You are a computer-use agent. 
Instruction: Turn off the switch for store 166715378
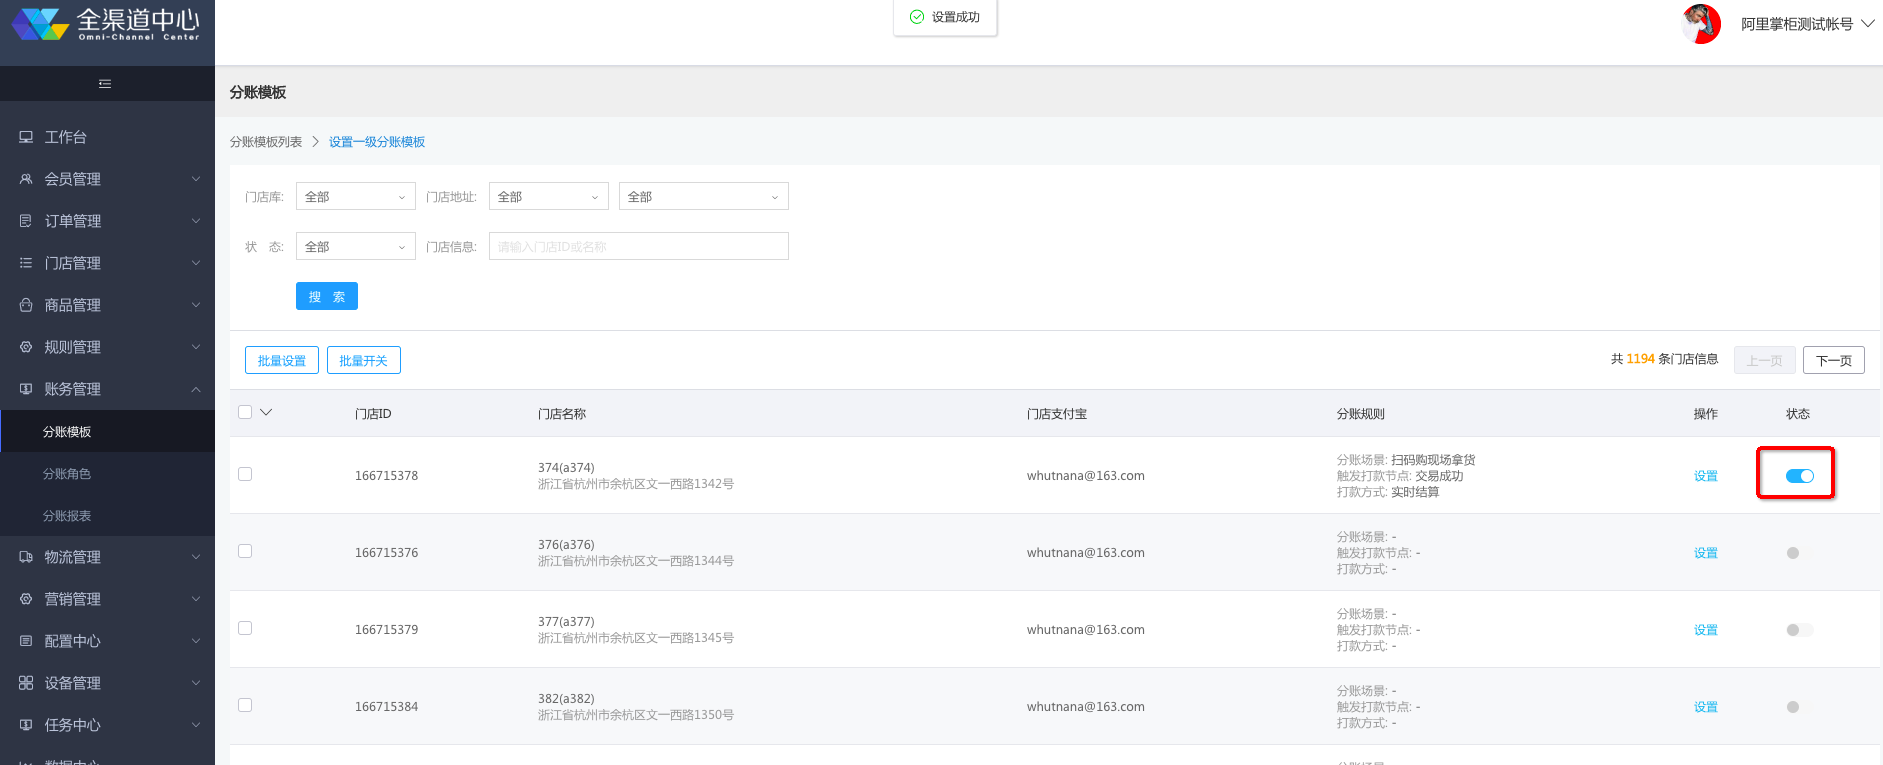click(x=1800, y=476)
